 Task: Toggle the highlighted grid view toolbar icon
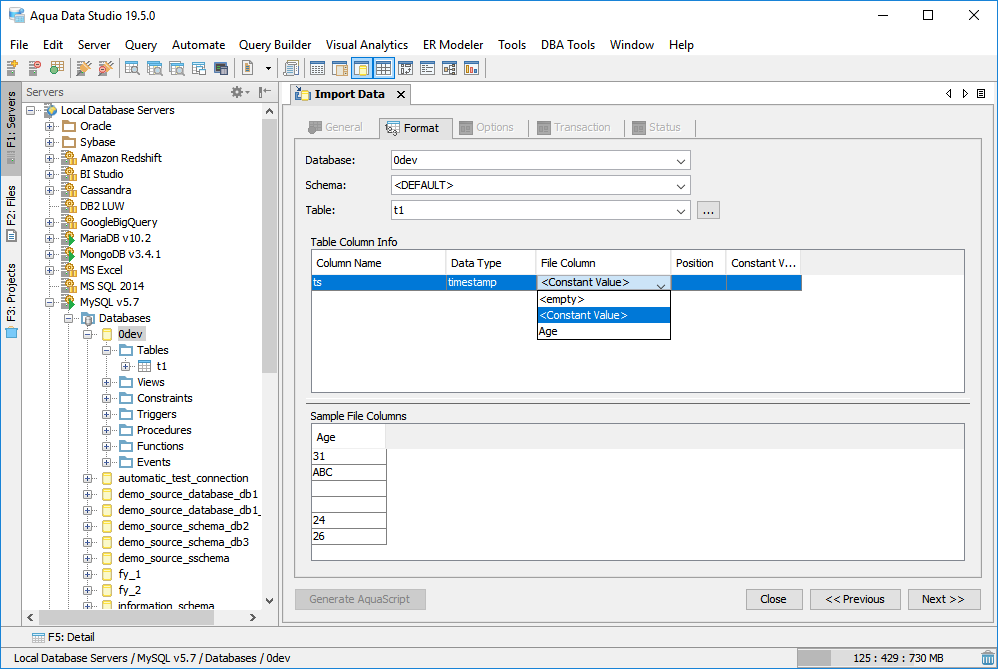(x=384, y=68)
